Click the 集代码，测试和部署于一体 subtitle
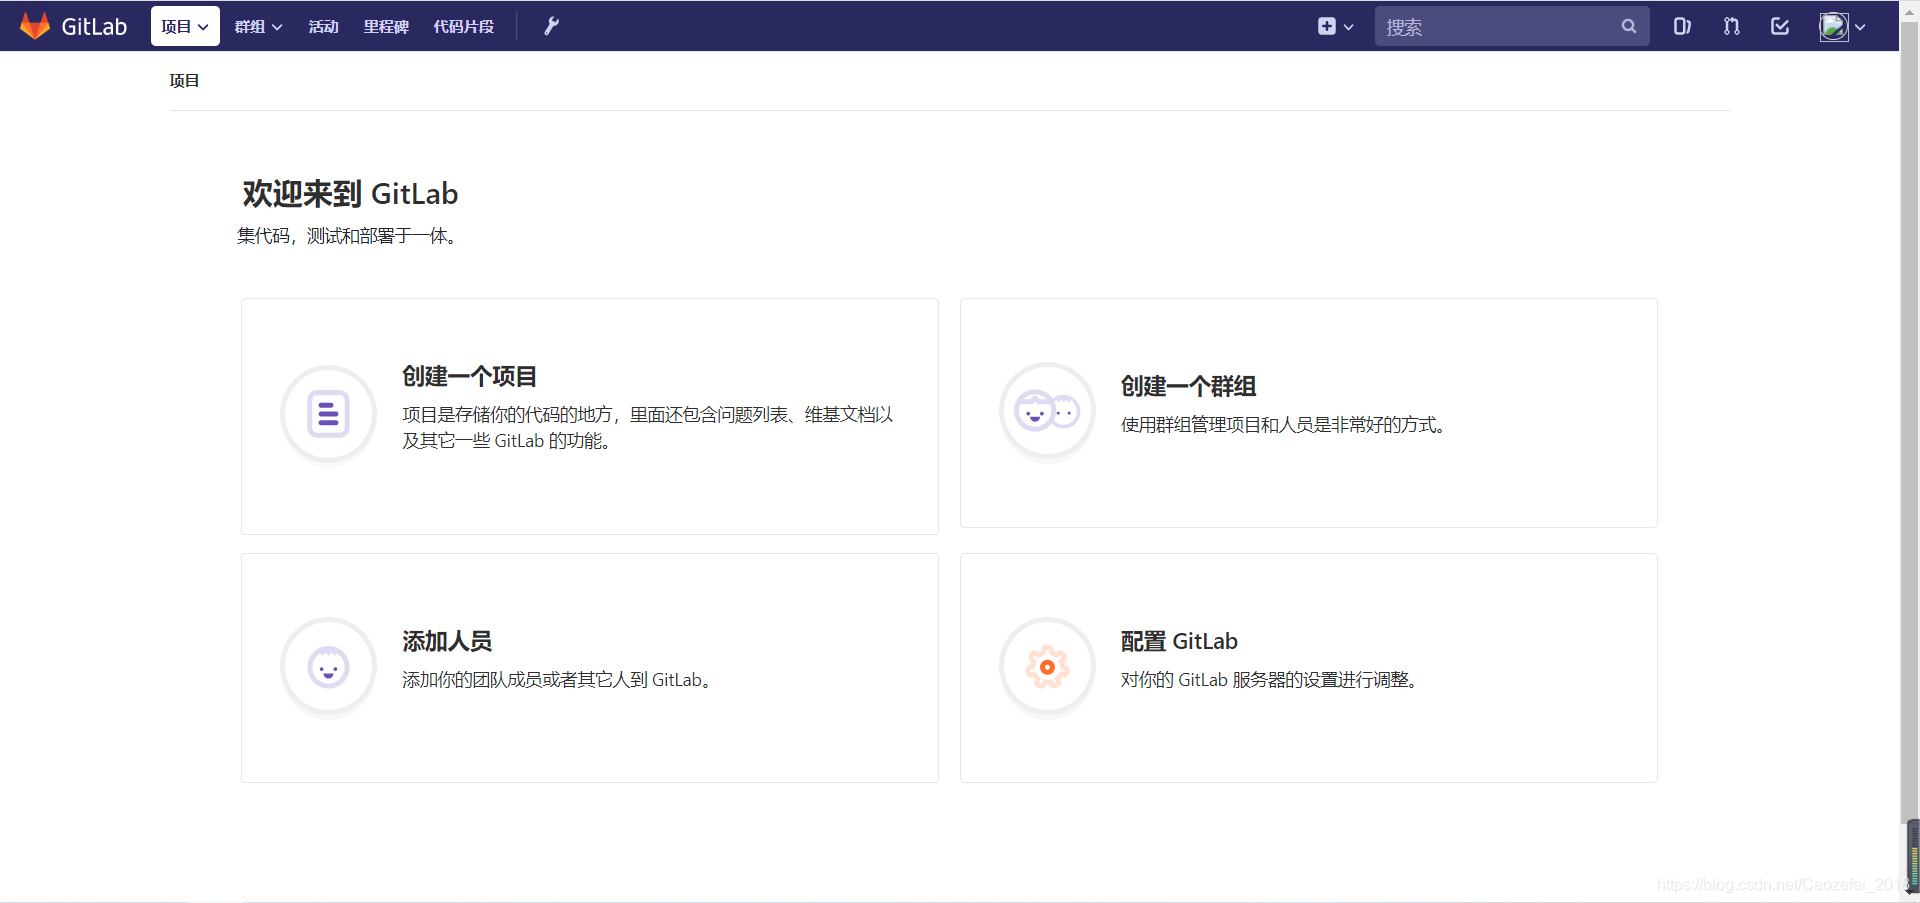 point(349,236)
